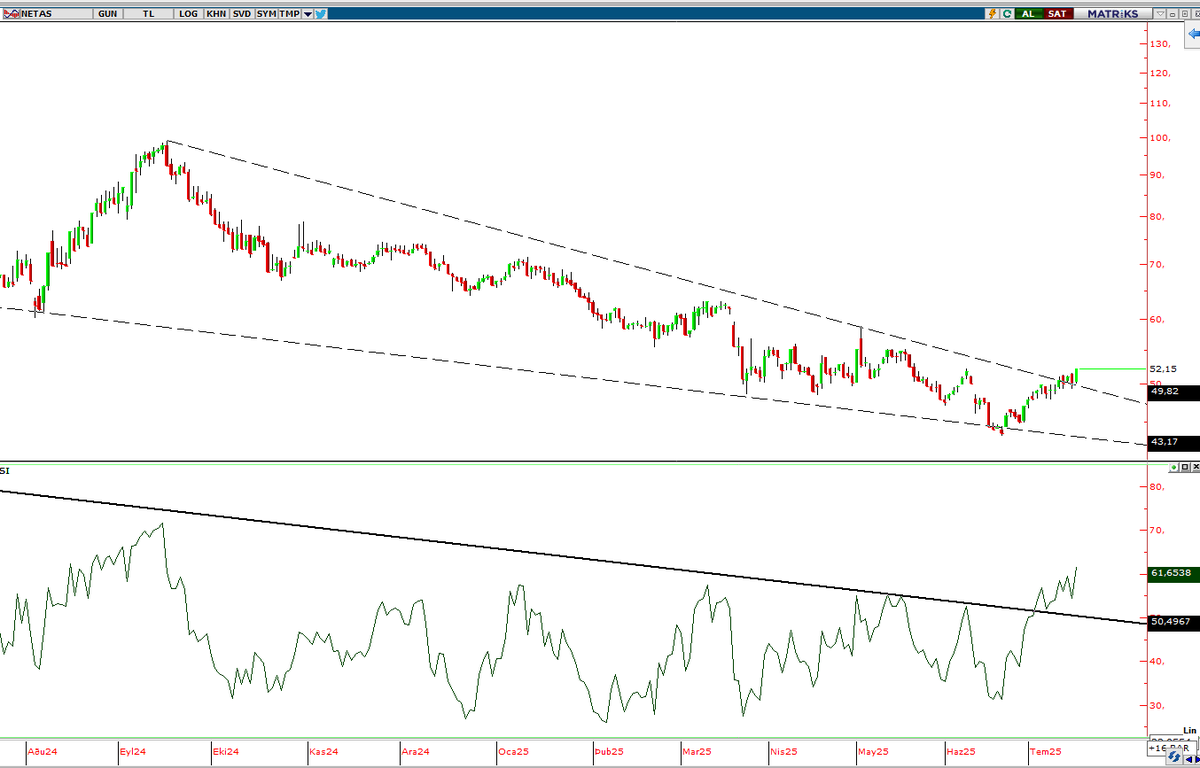Viewport: 1200px width, 768px height.
Task: Click the 50,4967 RSI trendline value label
Action: pyautogui.click(x=1173, y=621)
